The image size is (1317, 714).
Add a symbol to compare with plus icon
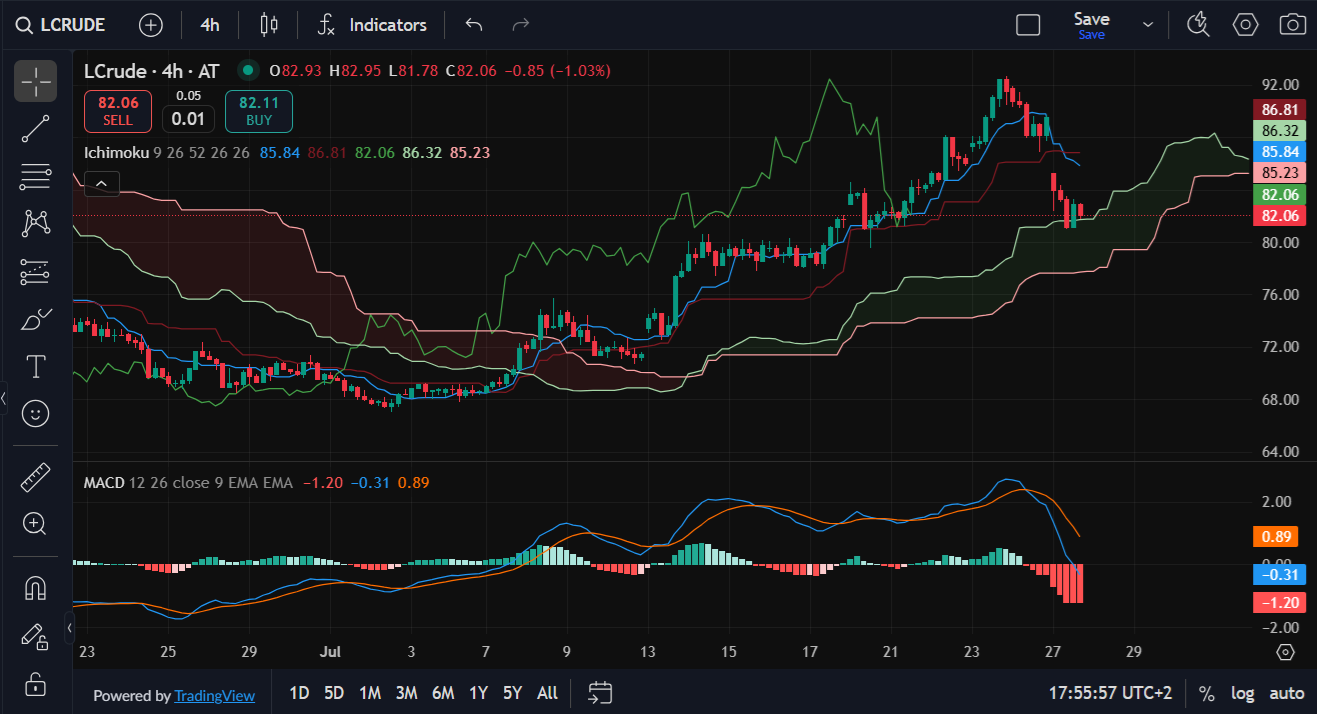click(150, 25)
